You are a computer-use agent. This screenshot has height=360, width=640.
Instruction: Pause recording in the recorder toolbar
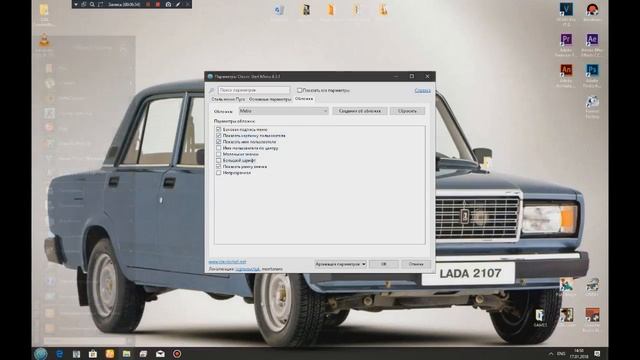tap(148, 4)
